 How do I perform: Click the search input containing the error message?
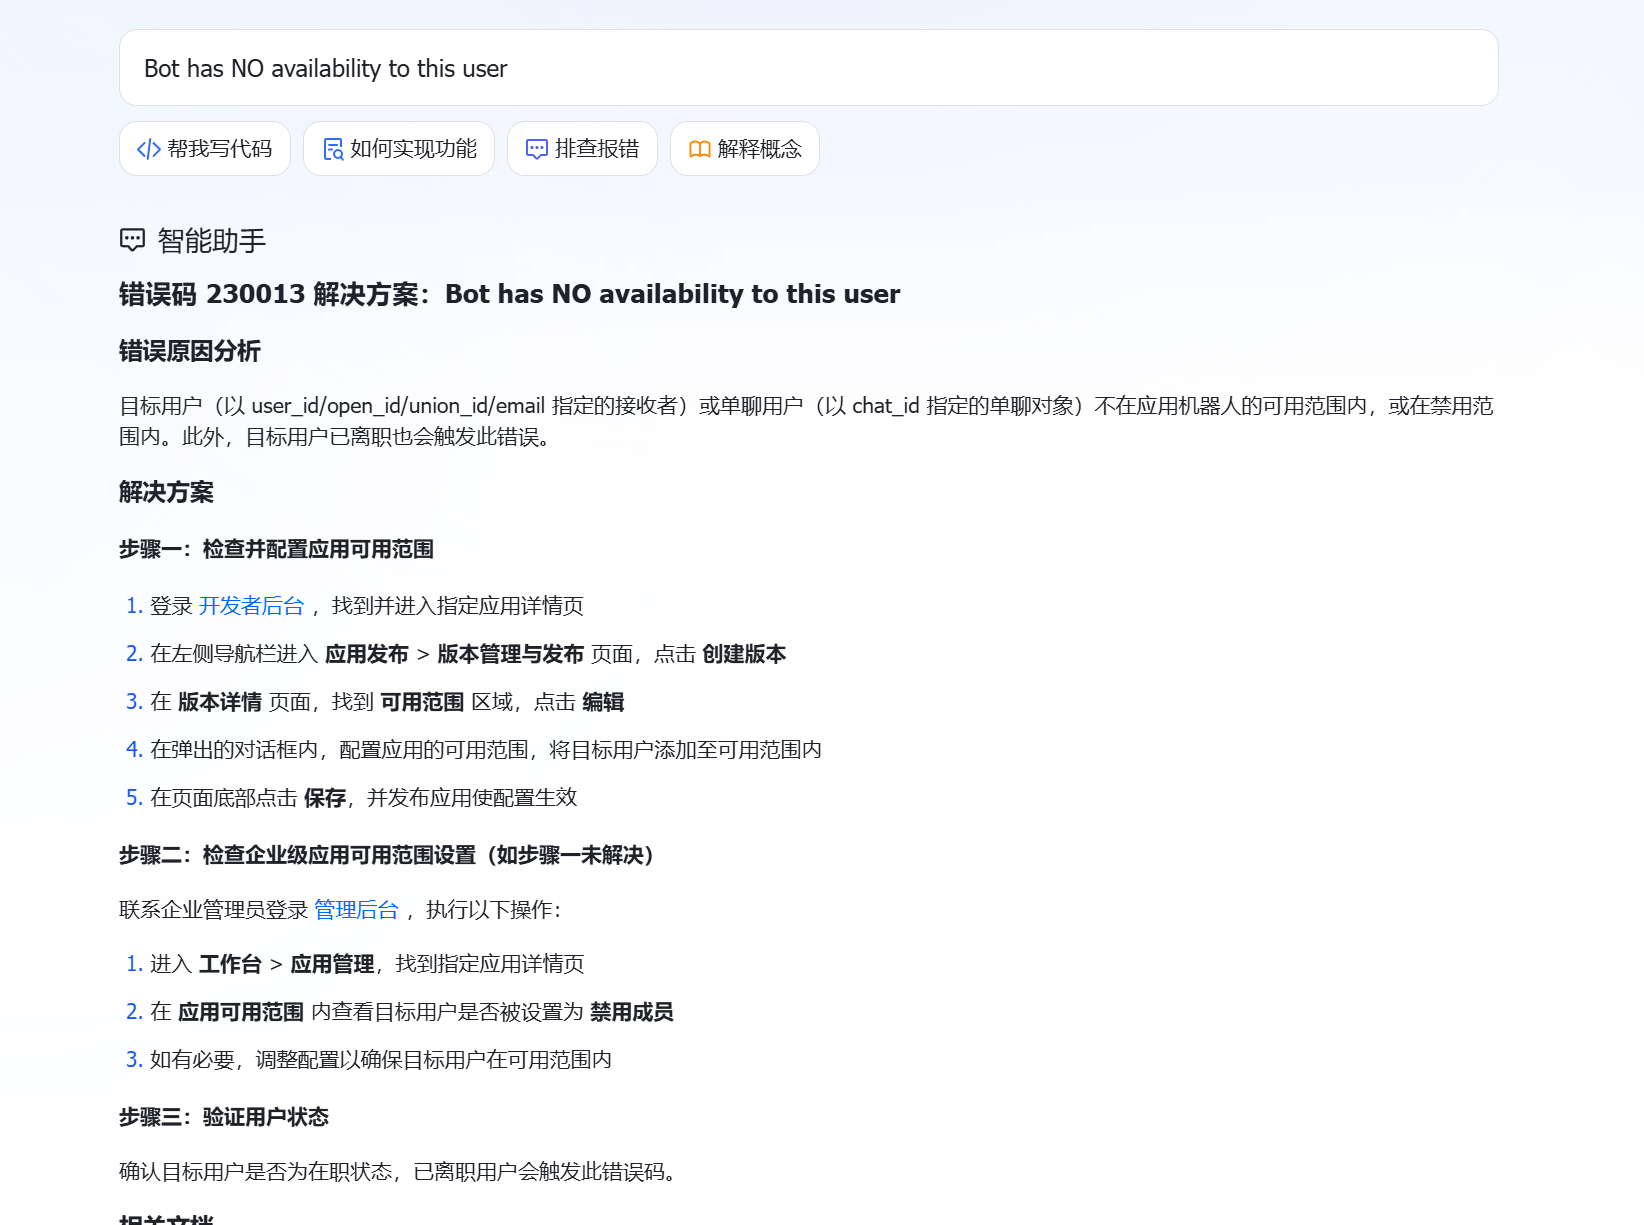[808, 67]
